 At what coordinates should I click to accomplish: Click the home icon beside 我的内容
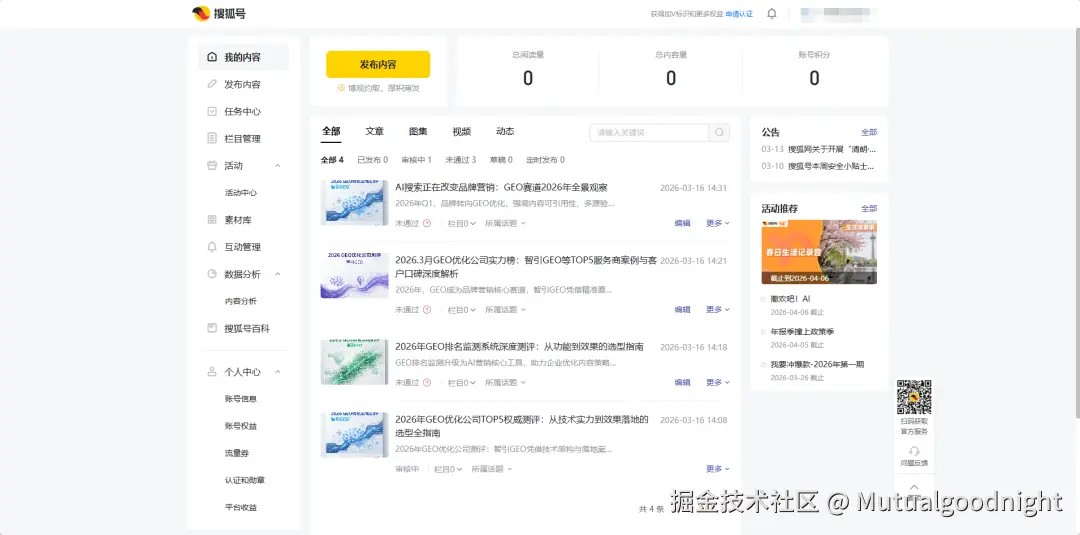[212, 57]
